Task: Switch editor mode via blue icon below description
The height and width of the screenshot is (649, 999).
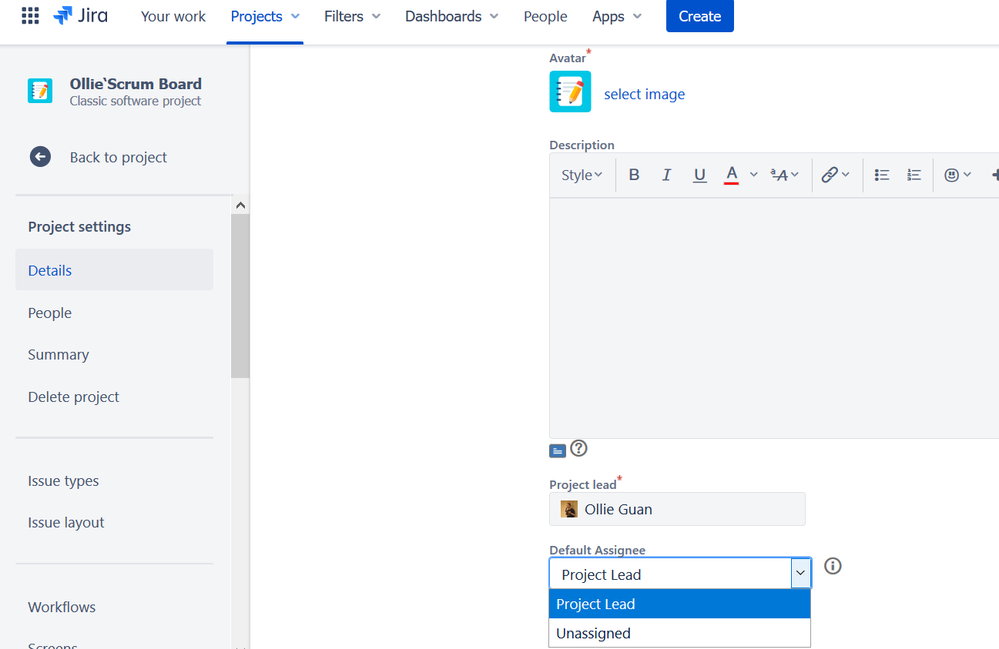Action: [557, 451]
